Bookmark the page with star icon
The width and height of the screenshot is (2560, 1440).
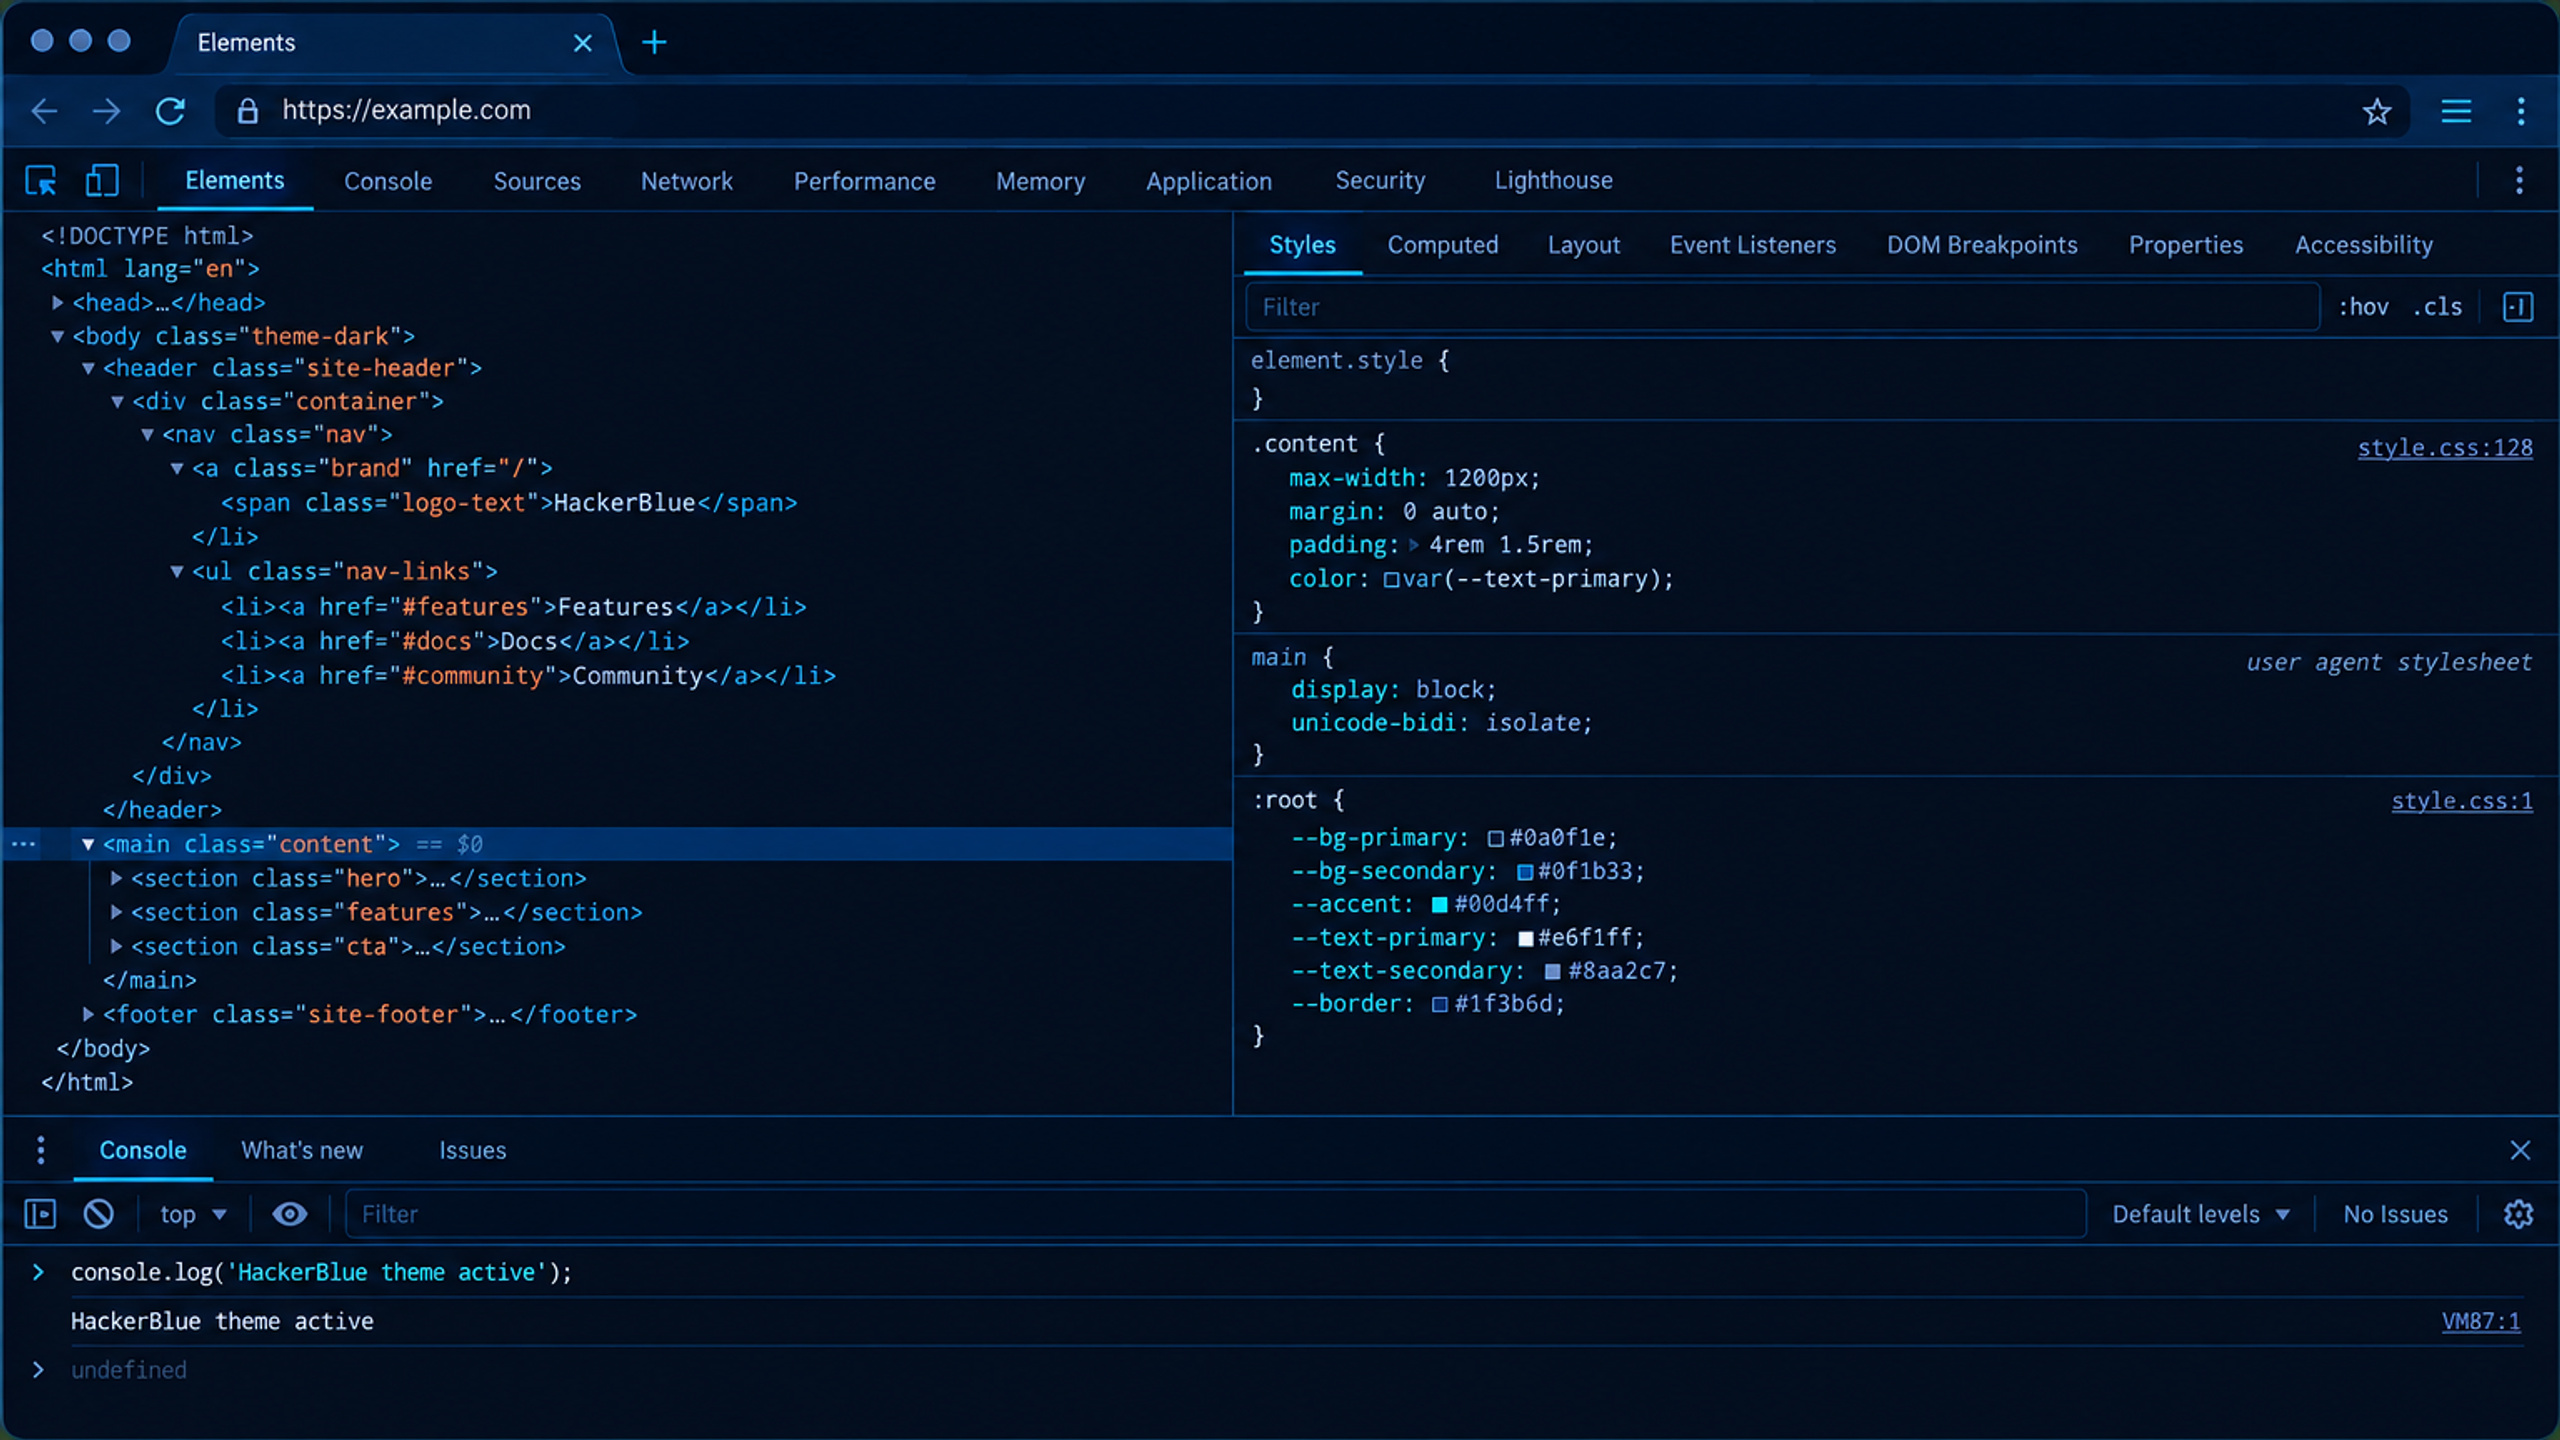tap(2377, 111)
